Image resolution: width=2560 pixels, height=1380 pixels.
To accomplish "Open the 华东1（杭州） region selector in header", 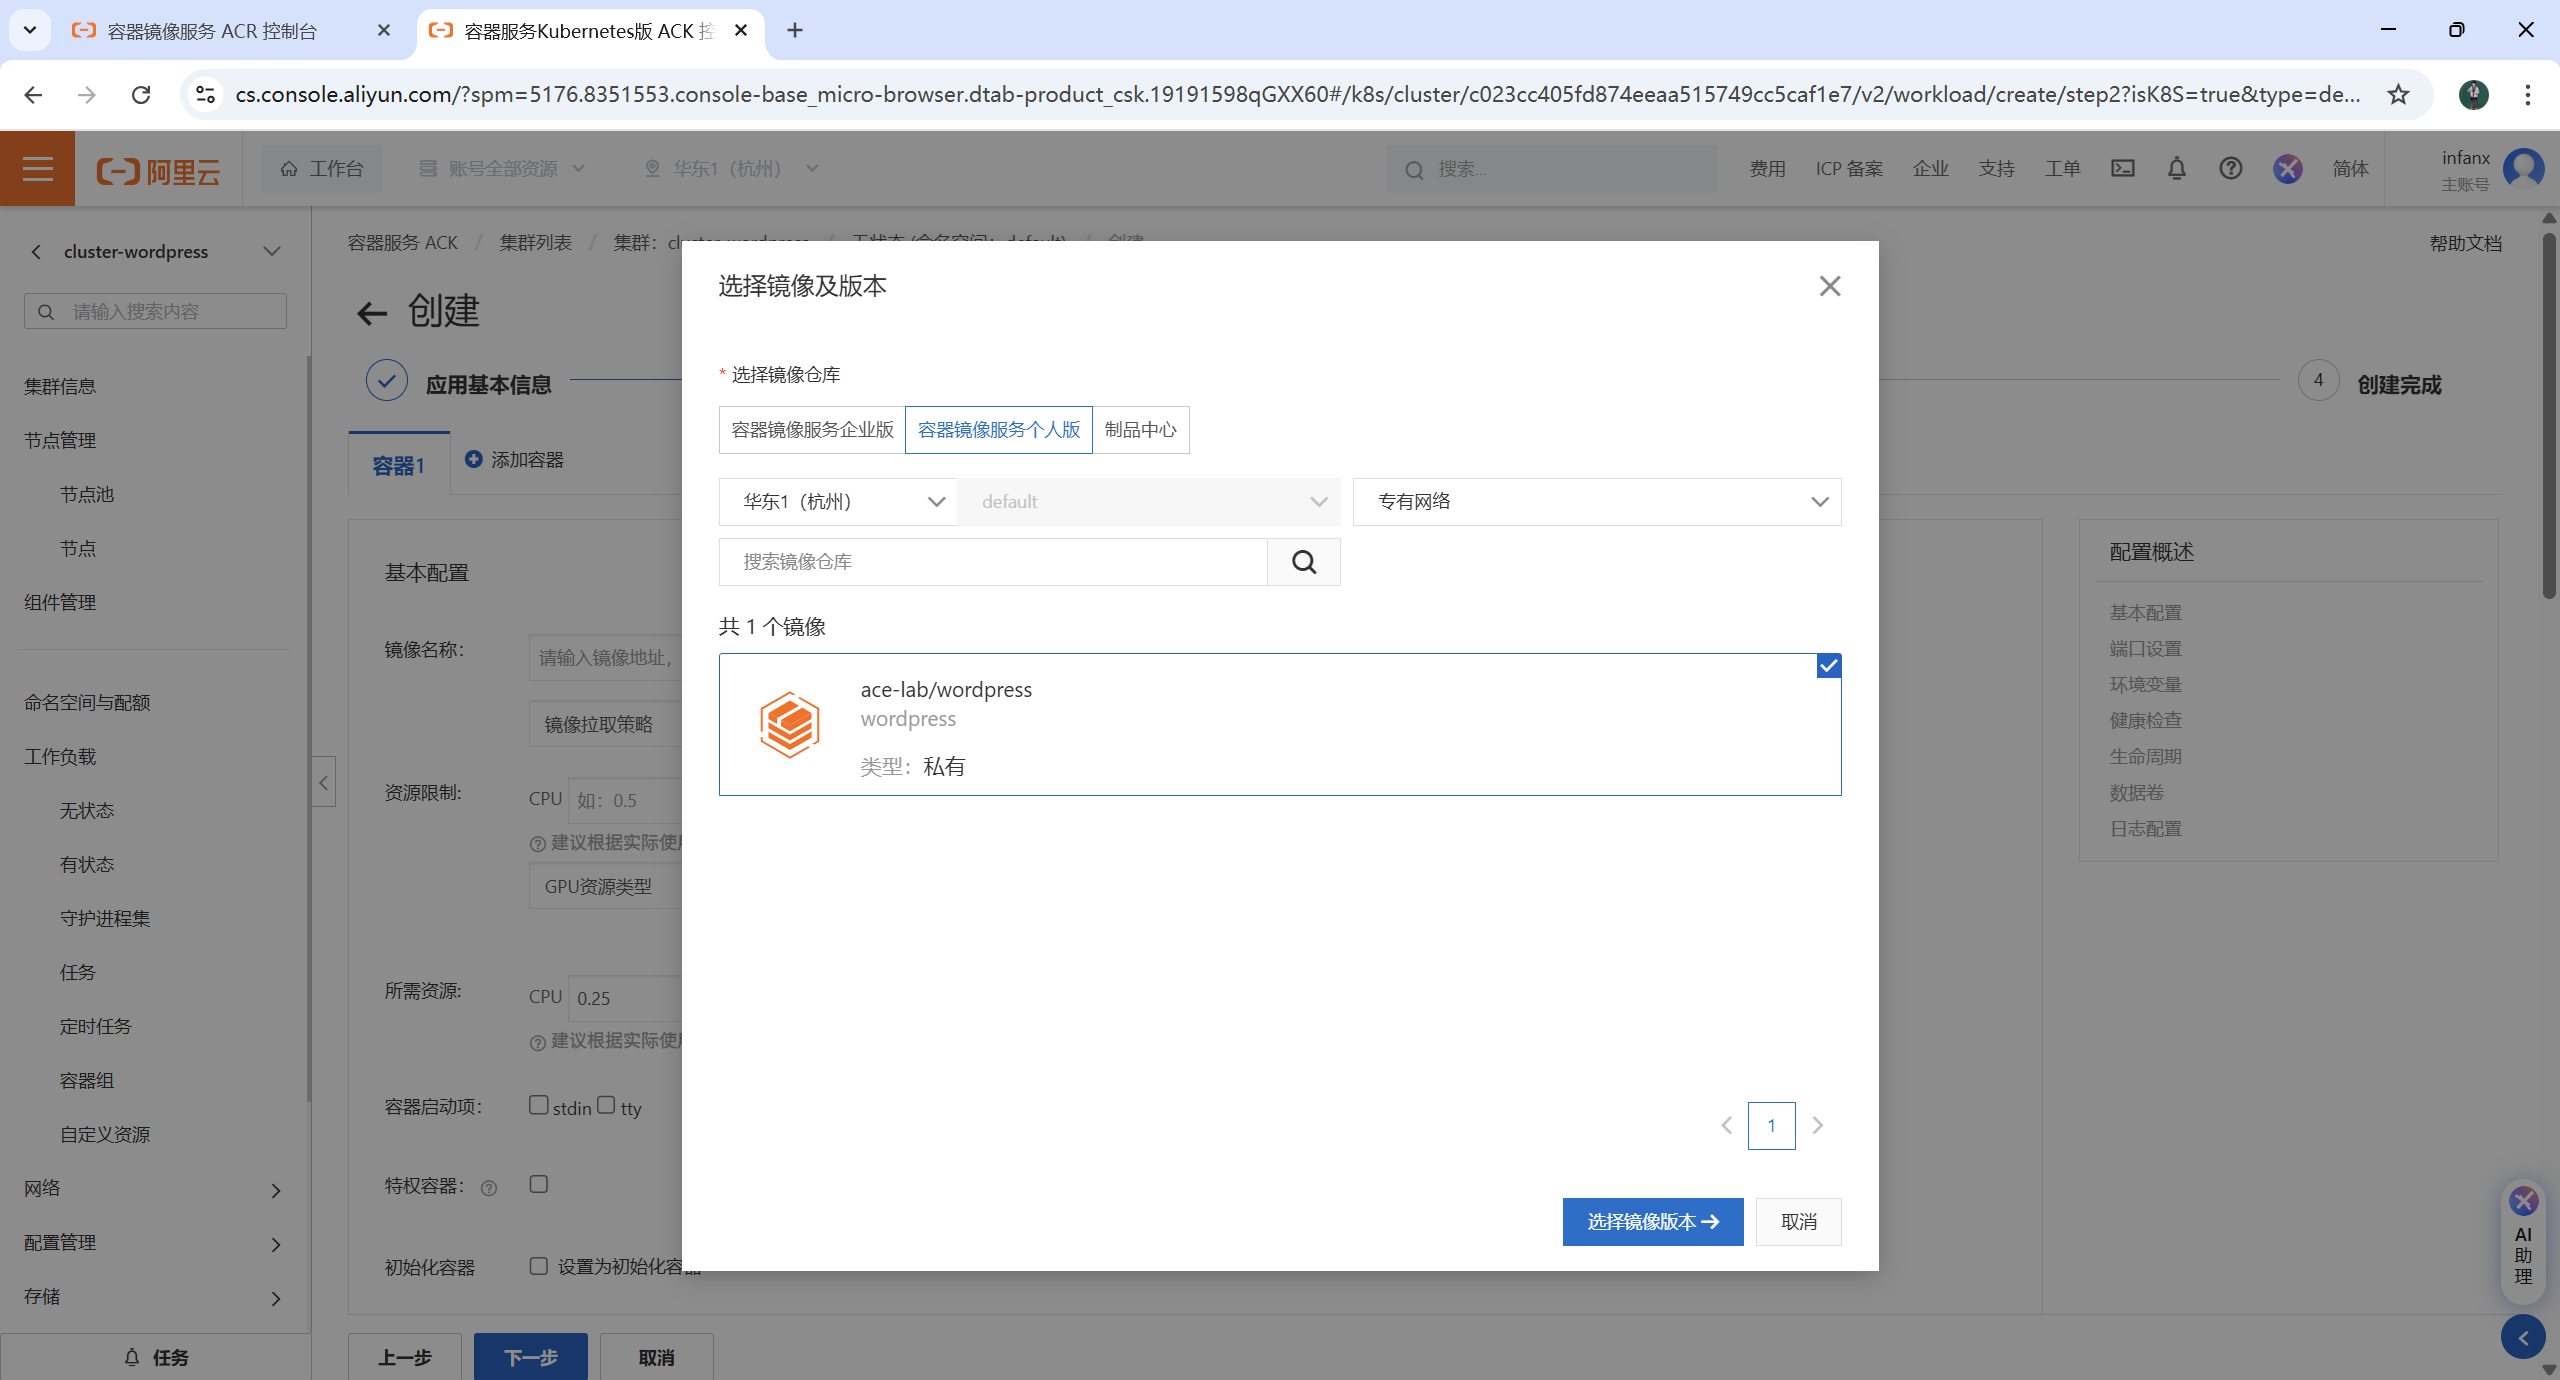I will (732, 169).
